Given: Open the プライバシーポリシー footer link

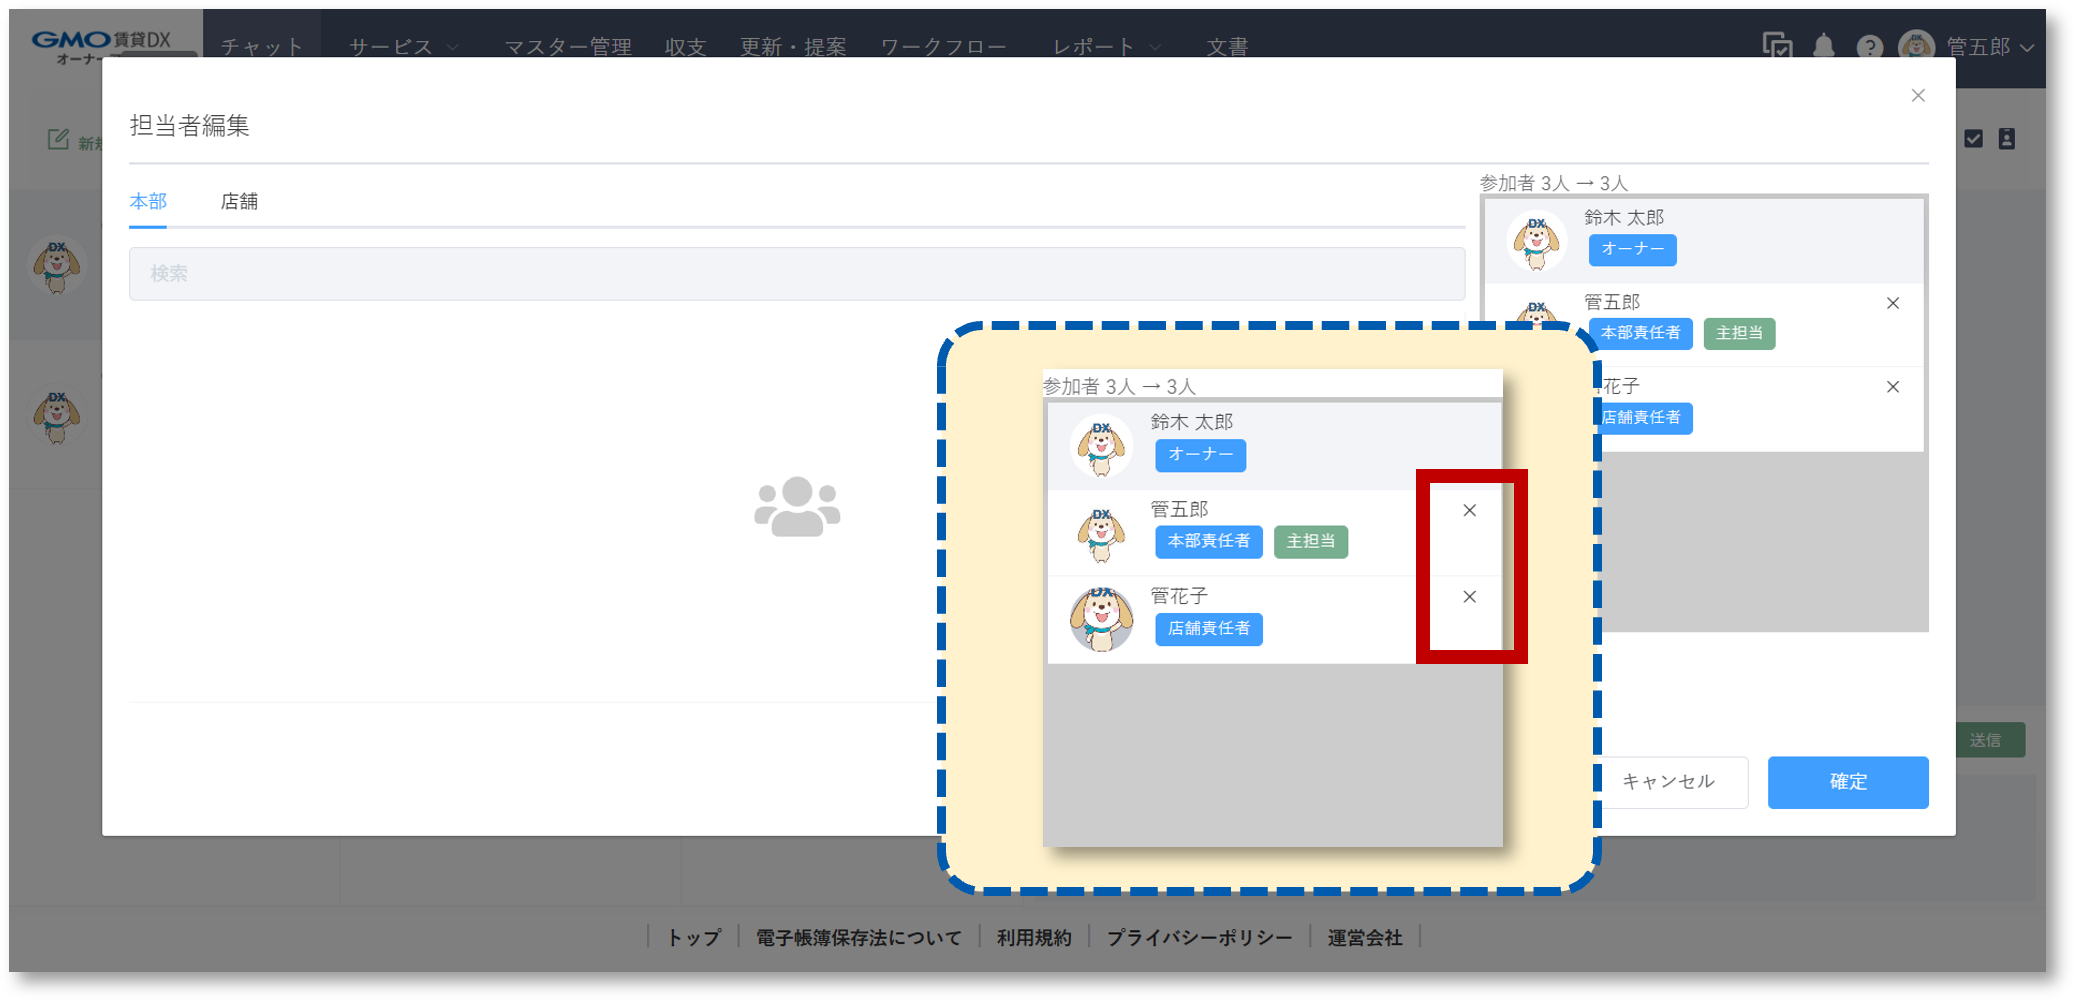Looking at the screenshot, I should pos(1199,938).
